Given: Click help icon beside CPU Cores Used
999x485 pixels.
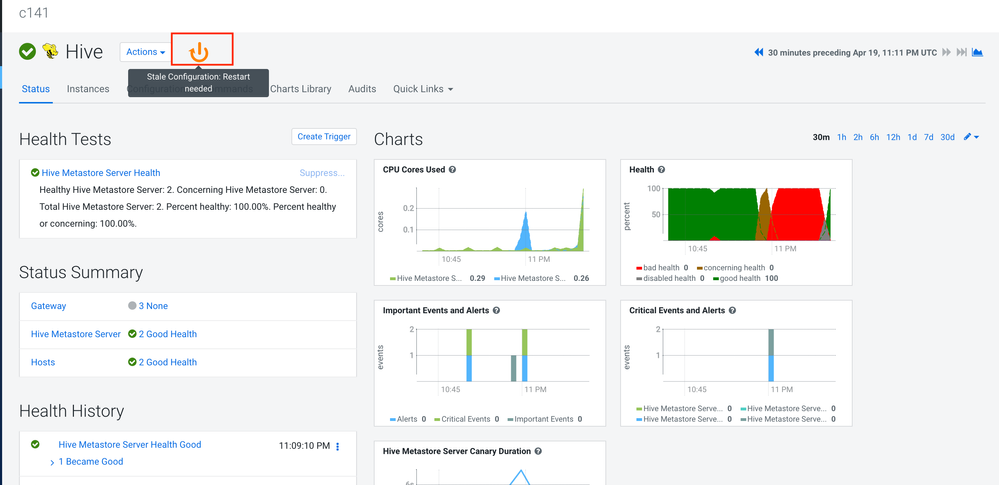Looking at the screenshot, I should tap(452, 170).
